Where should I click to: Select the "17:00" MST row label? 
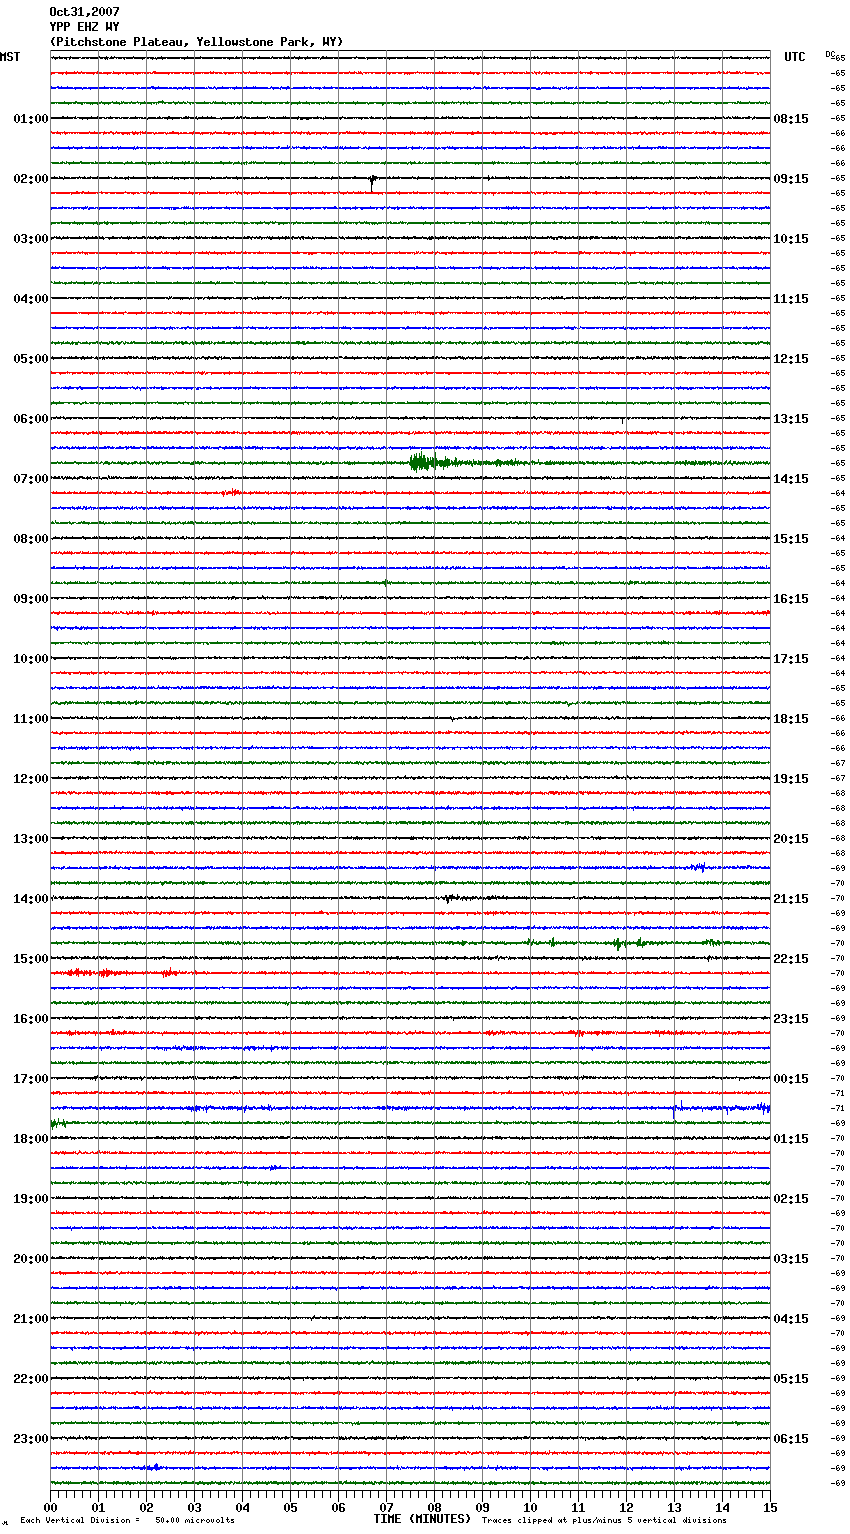[x=31, y=1079]
